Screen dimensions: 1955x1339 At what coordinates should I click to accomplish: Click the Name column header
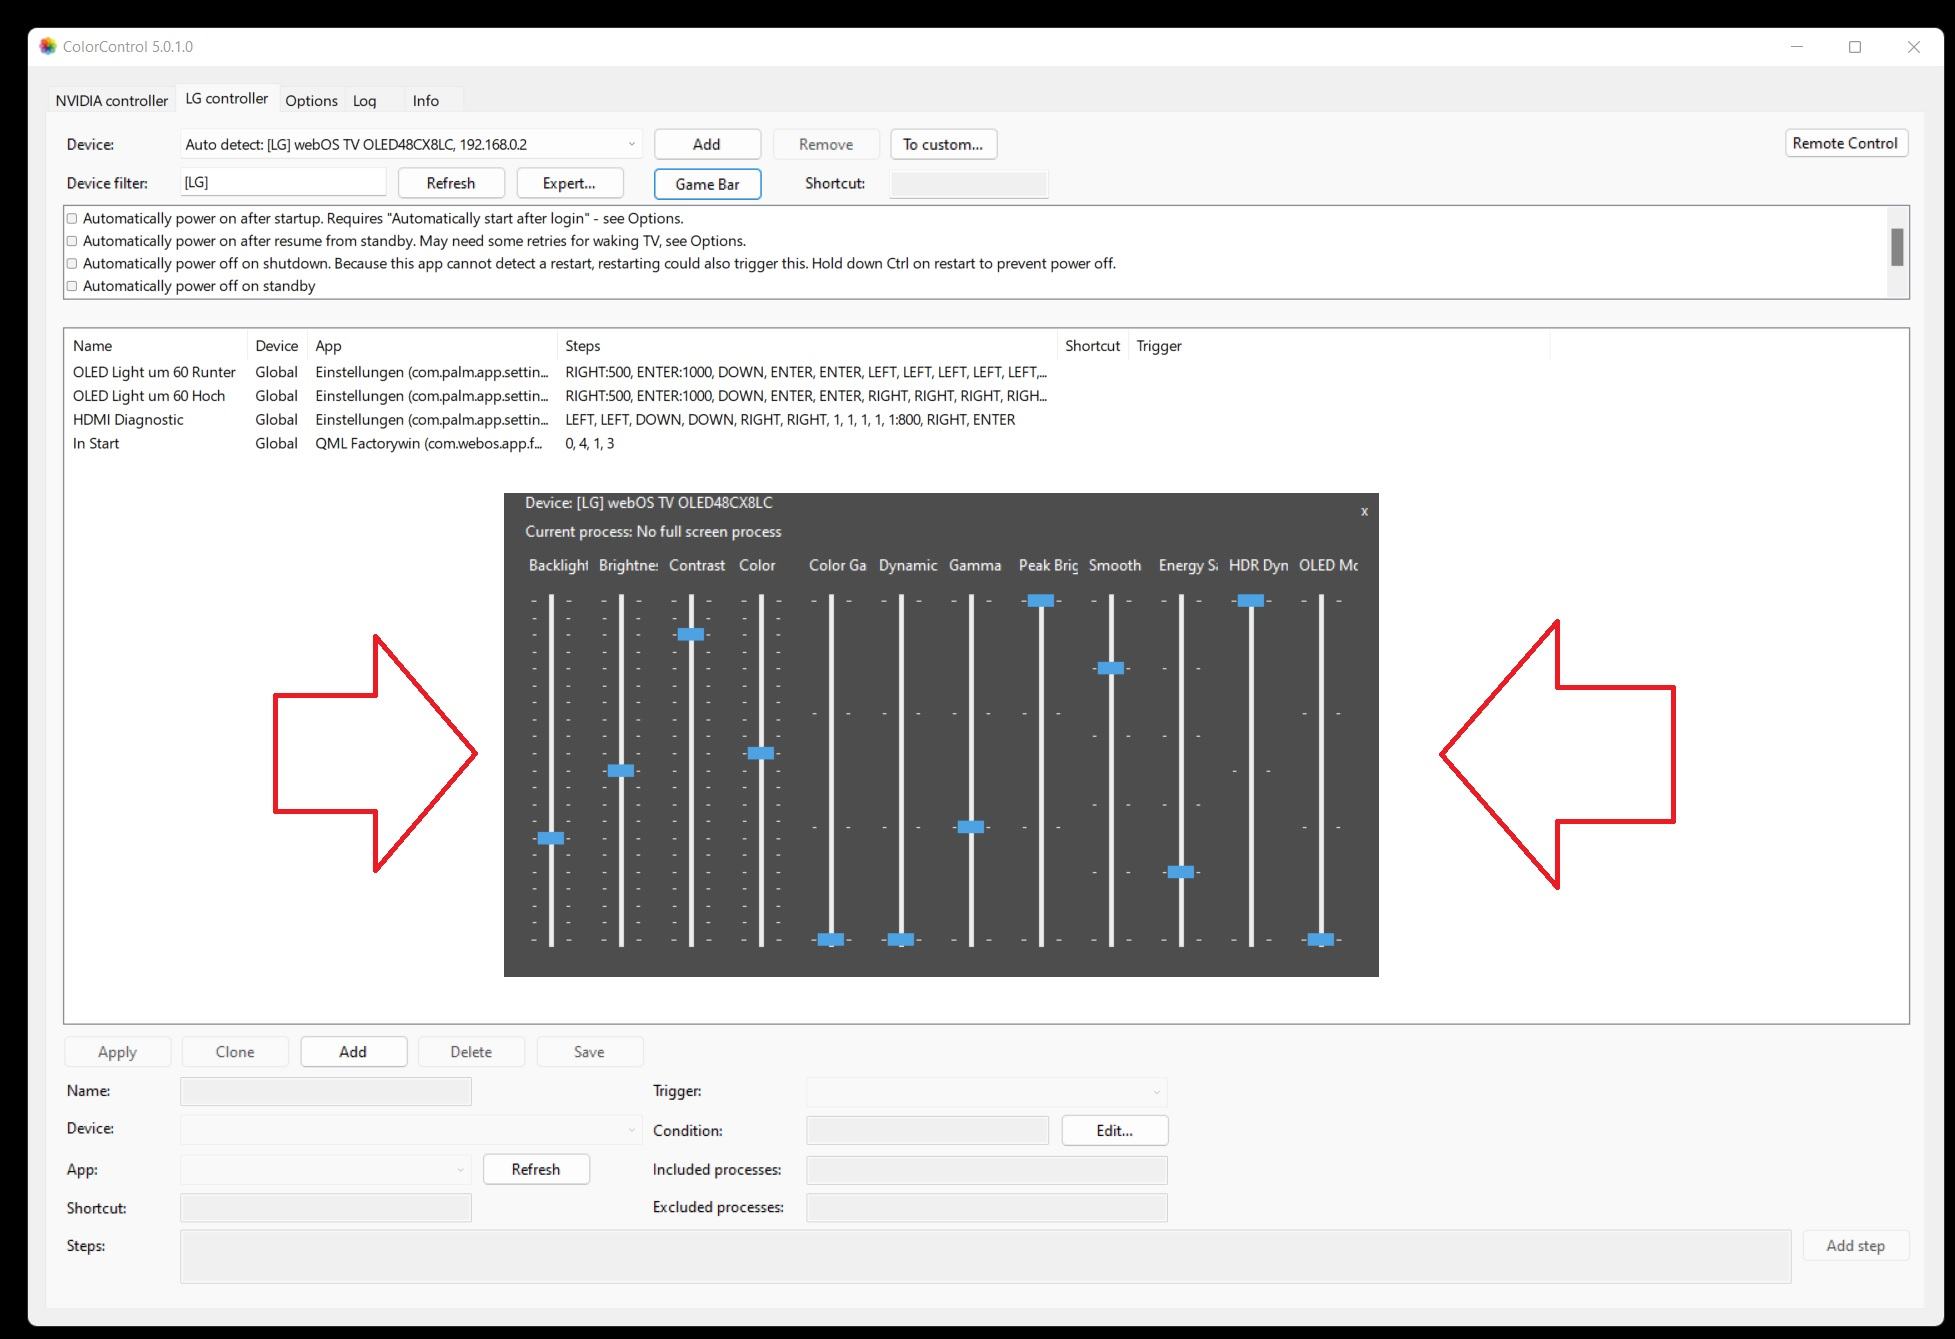[x=157, y=346]
